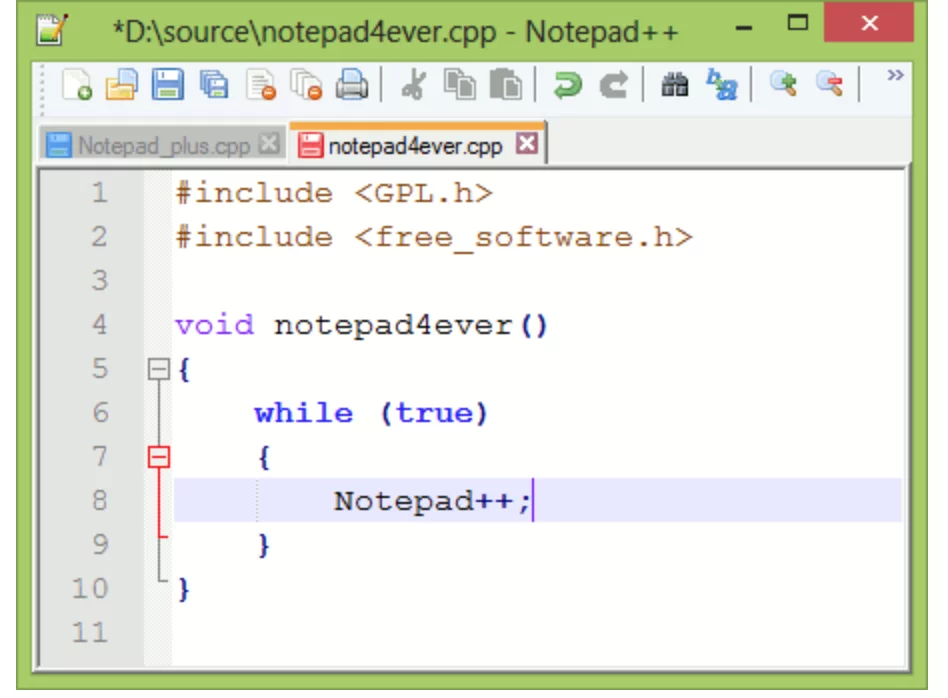This screenshot has height=698, width=948.
Task: Redo the undone edit
Action: (613, 85)
